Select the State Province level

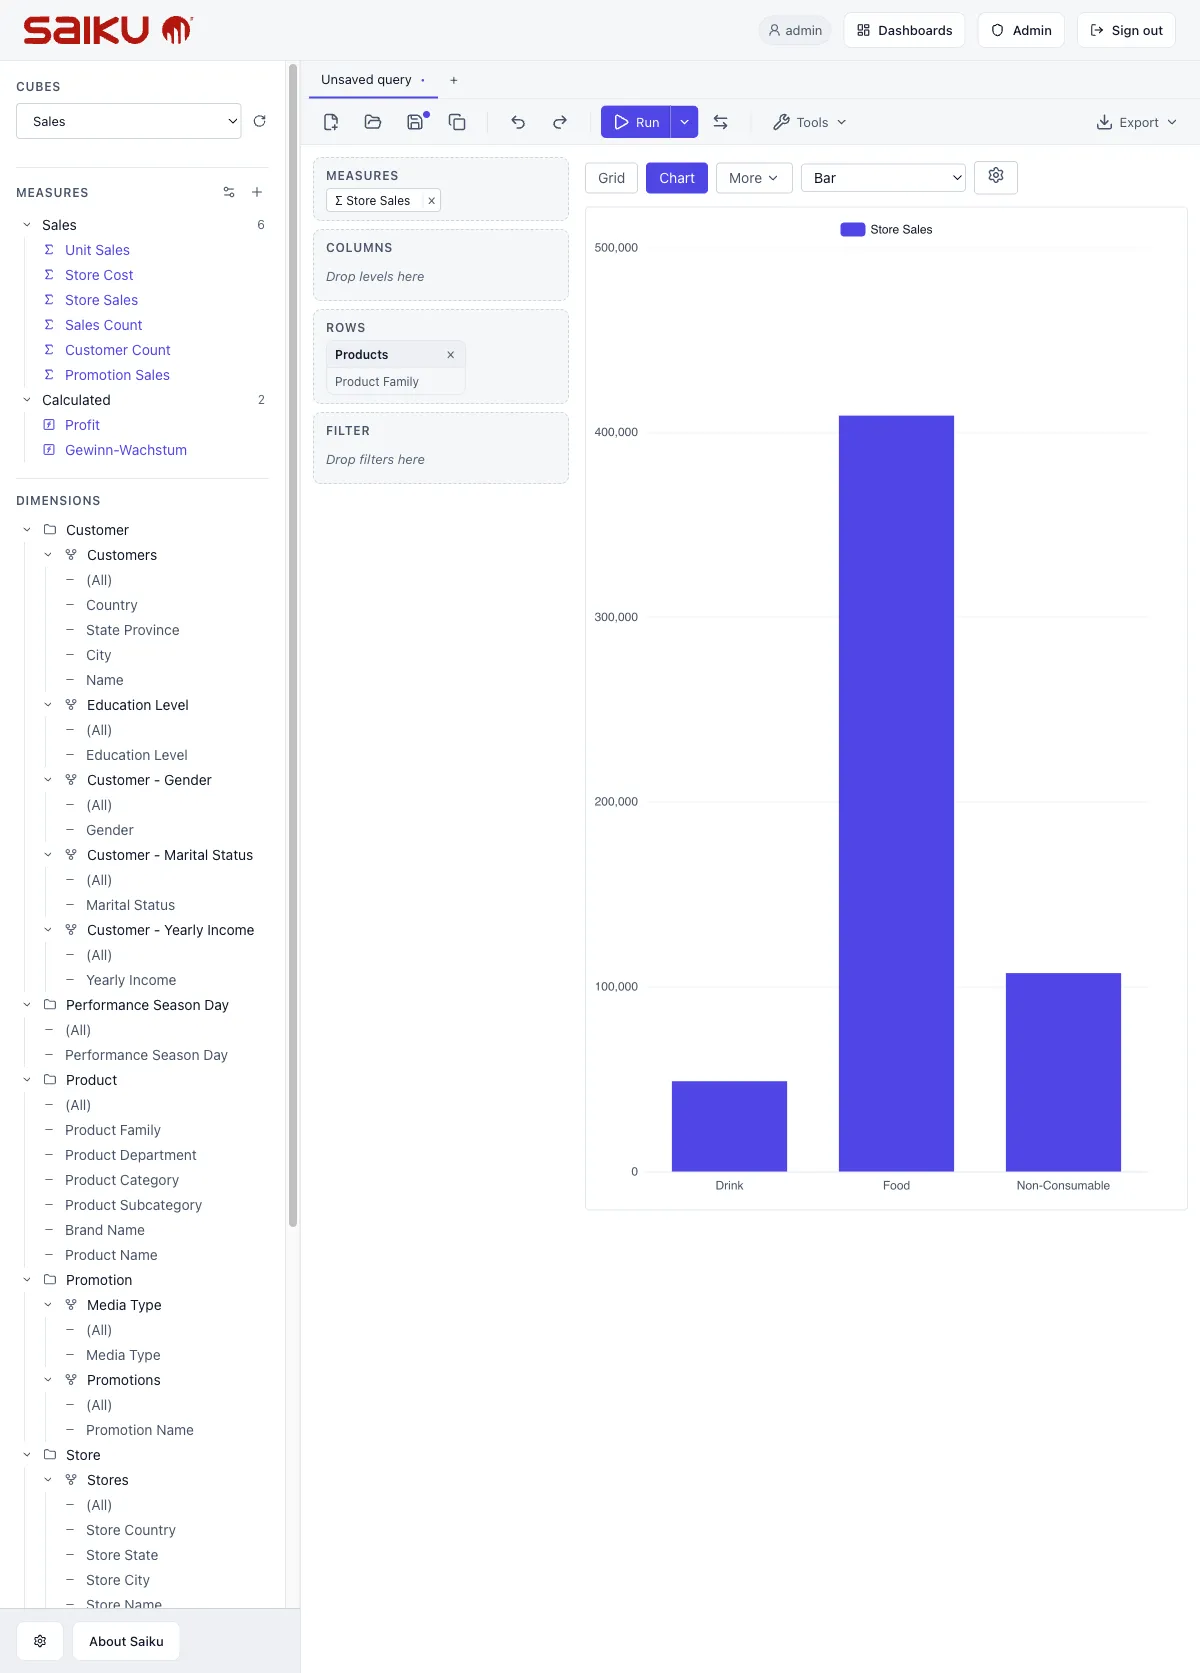point(133,630)
